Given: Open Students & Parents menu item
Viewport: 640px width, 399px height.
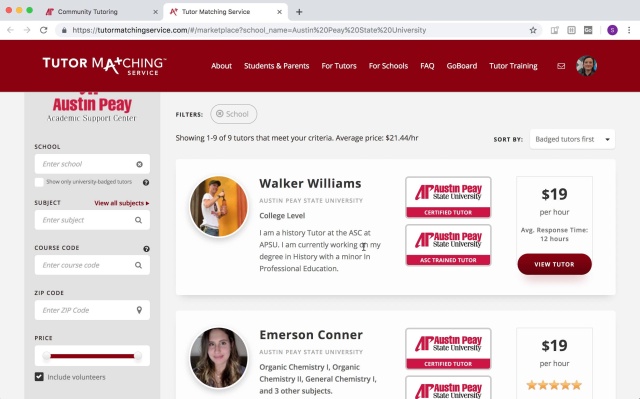Looking at the screenshot, I should coord(276,66).
